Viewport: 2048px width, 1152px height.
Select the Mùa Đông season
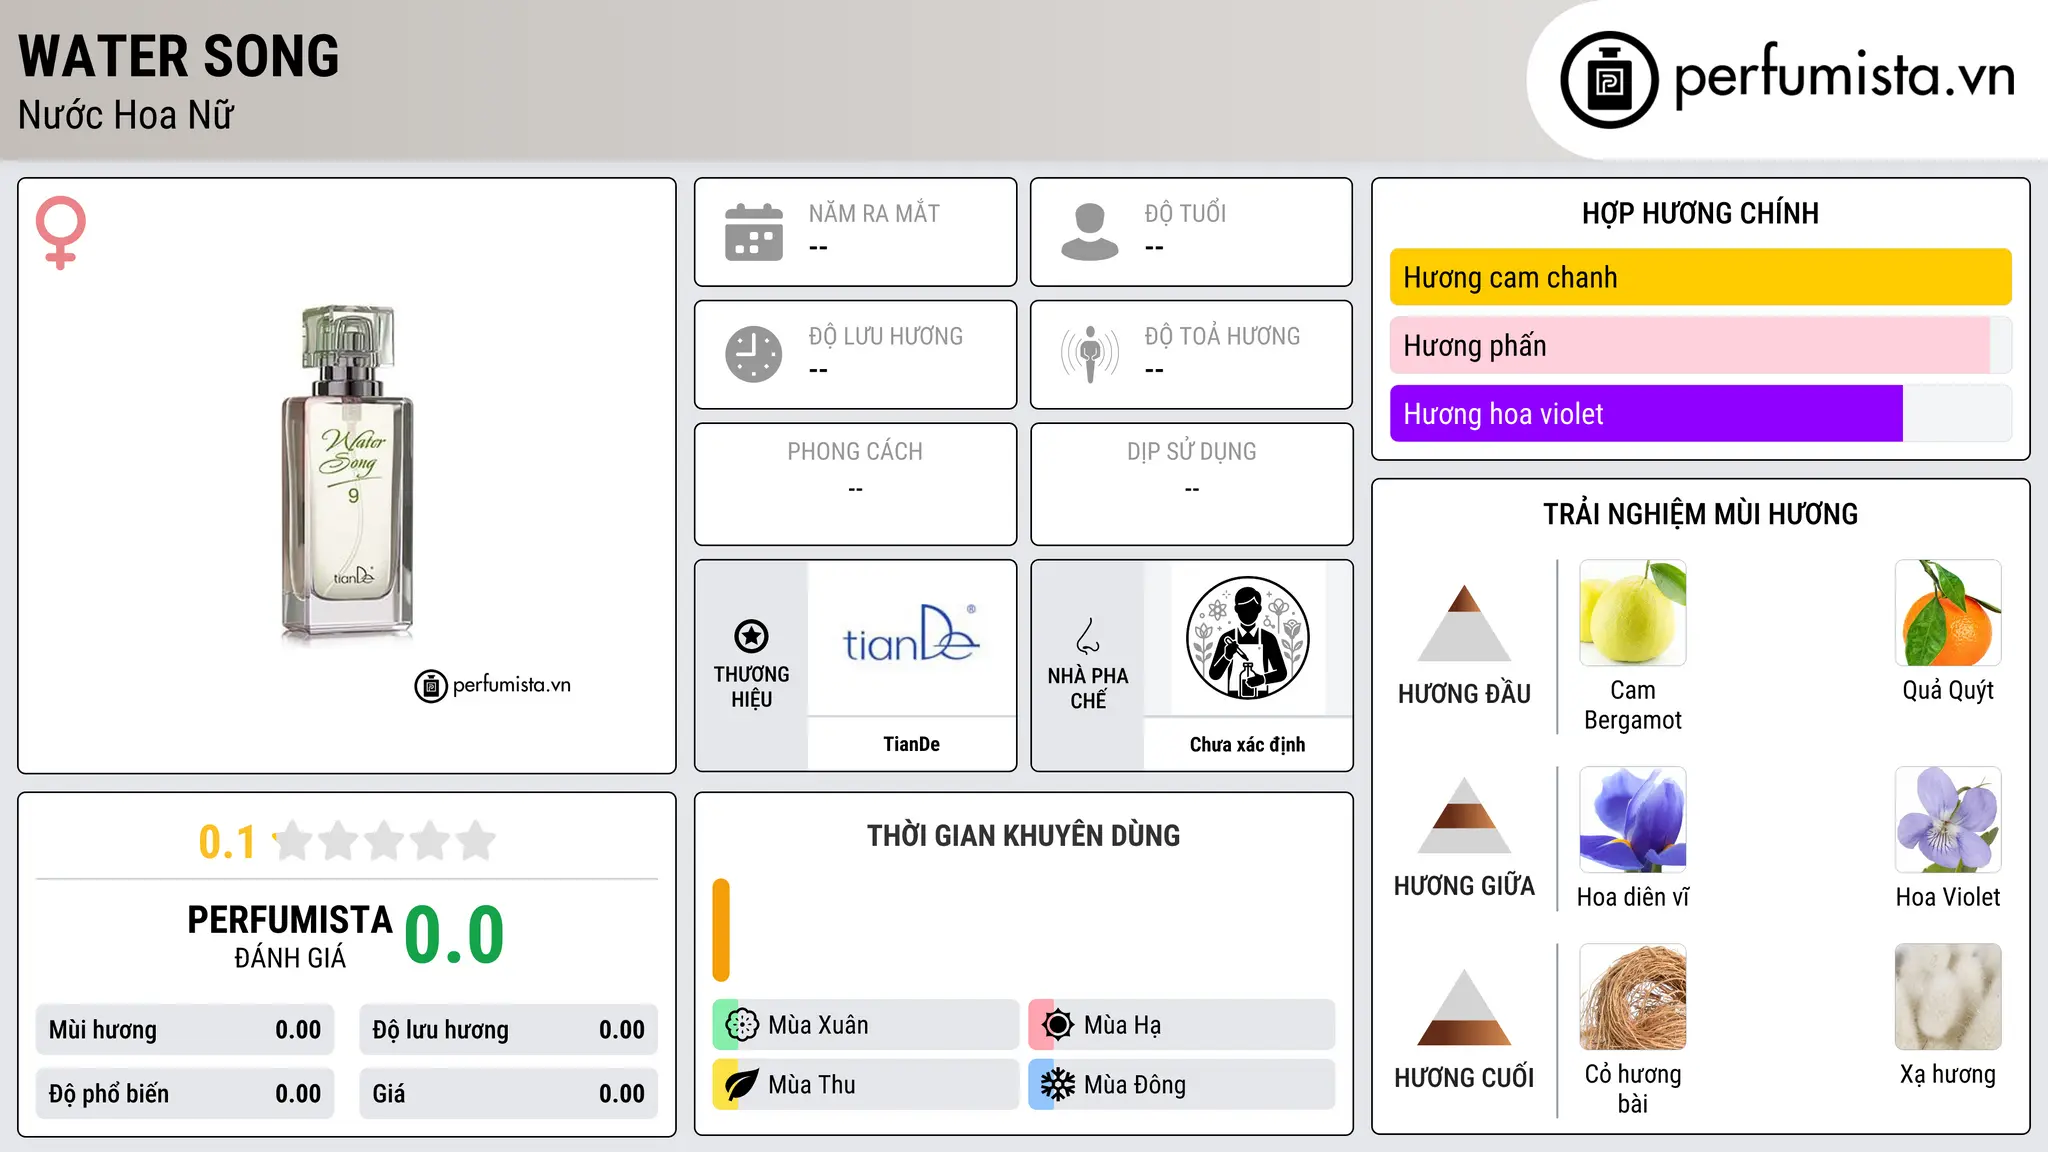[x=1181, y=1085]
